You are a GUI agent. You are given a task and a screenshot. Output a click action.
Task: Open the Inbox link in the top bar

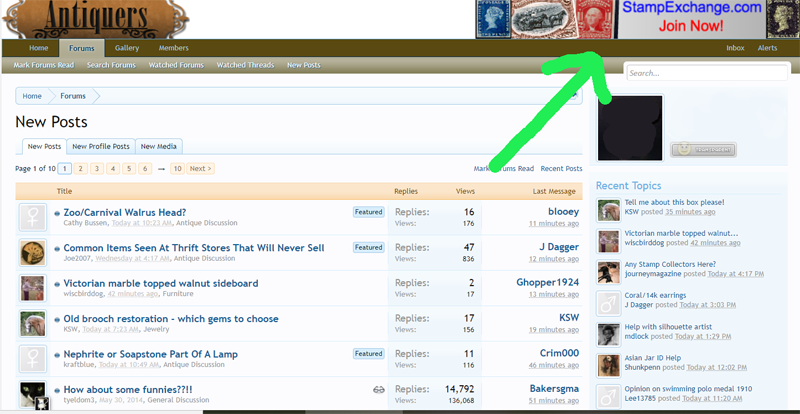pyautogui.click(x=735, y=48)
